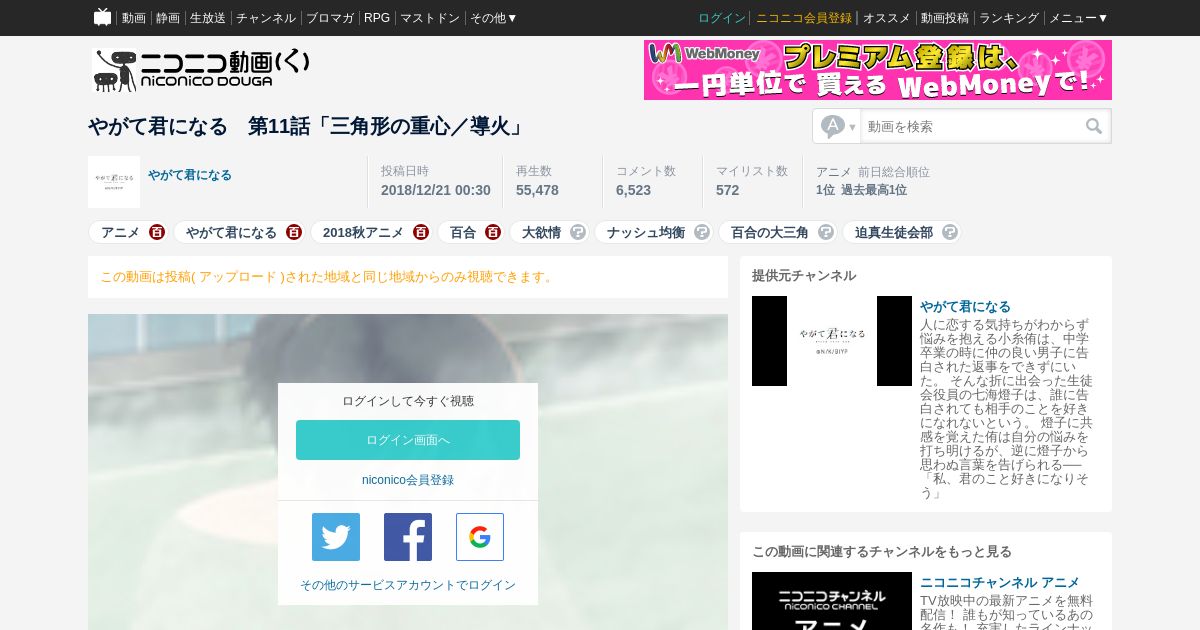The height and width of the screenshot is (630, 1200).
Task: Click the 過去最高1位 ranking text
Action: [874, 190]
